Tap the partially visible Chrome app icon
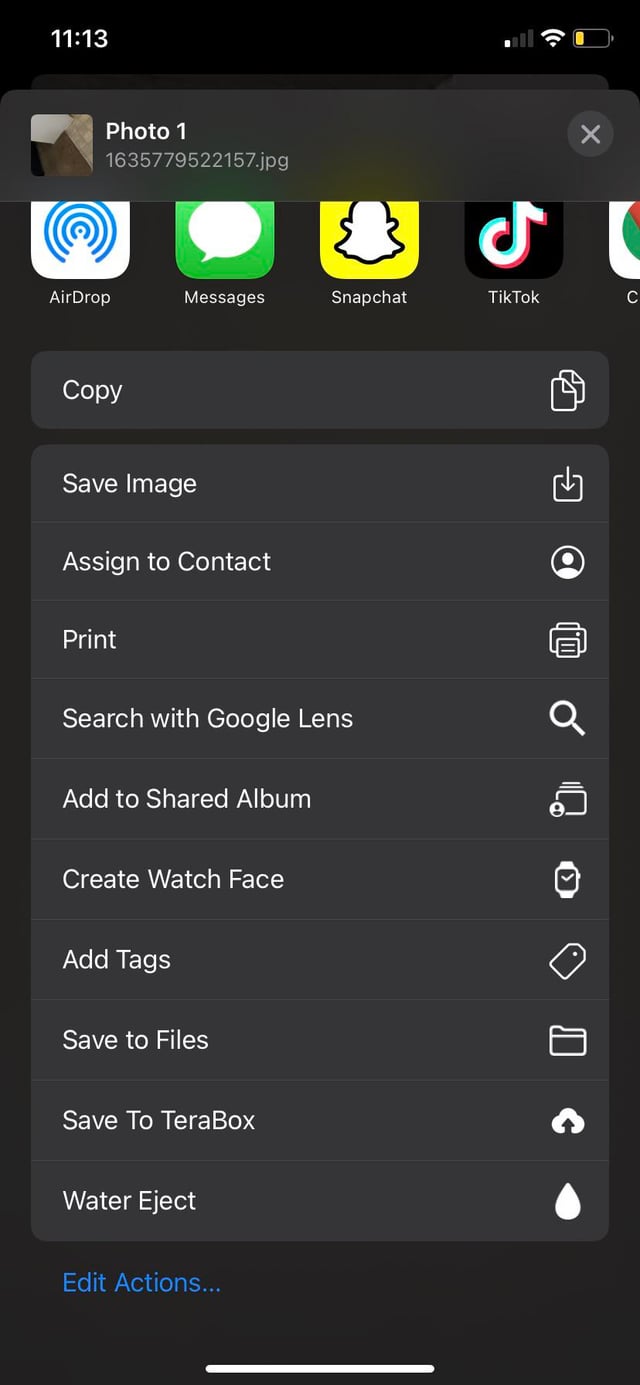This screenshot has height=1385, width=640. [626, 239]
